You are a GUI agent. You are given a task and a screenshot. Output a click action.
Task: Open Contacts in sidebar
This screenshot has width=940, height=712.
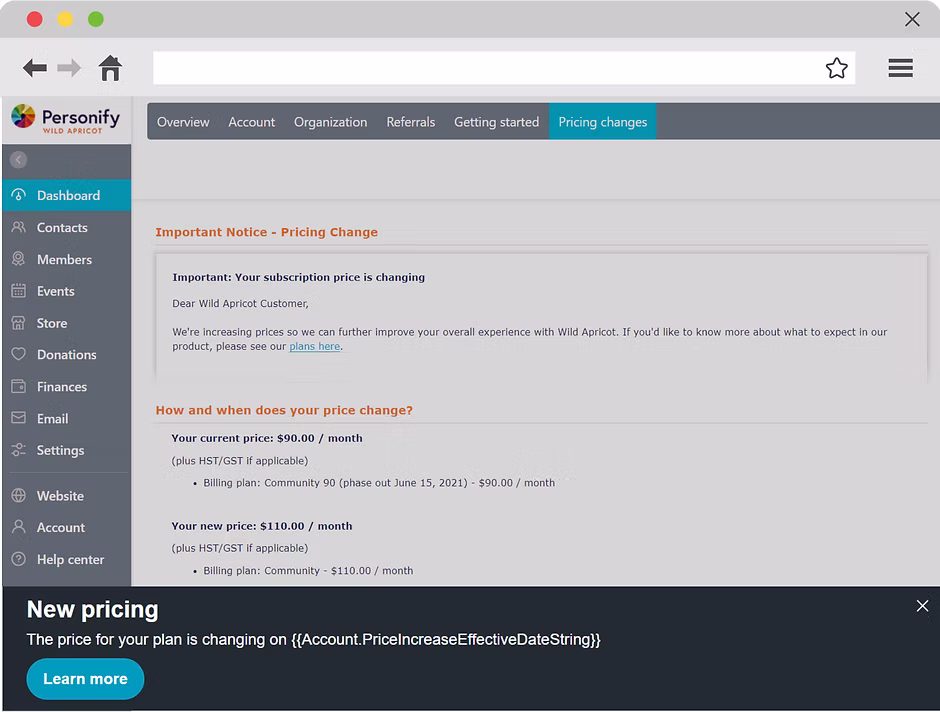[x=67, y=227]
